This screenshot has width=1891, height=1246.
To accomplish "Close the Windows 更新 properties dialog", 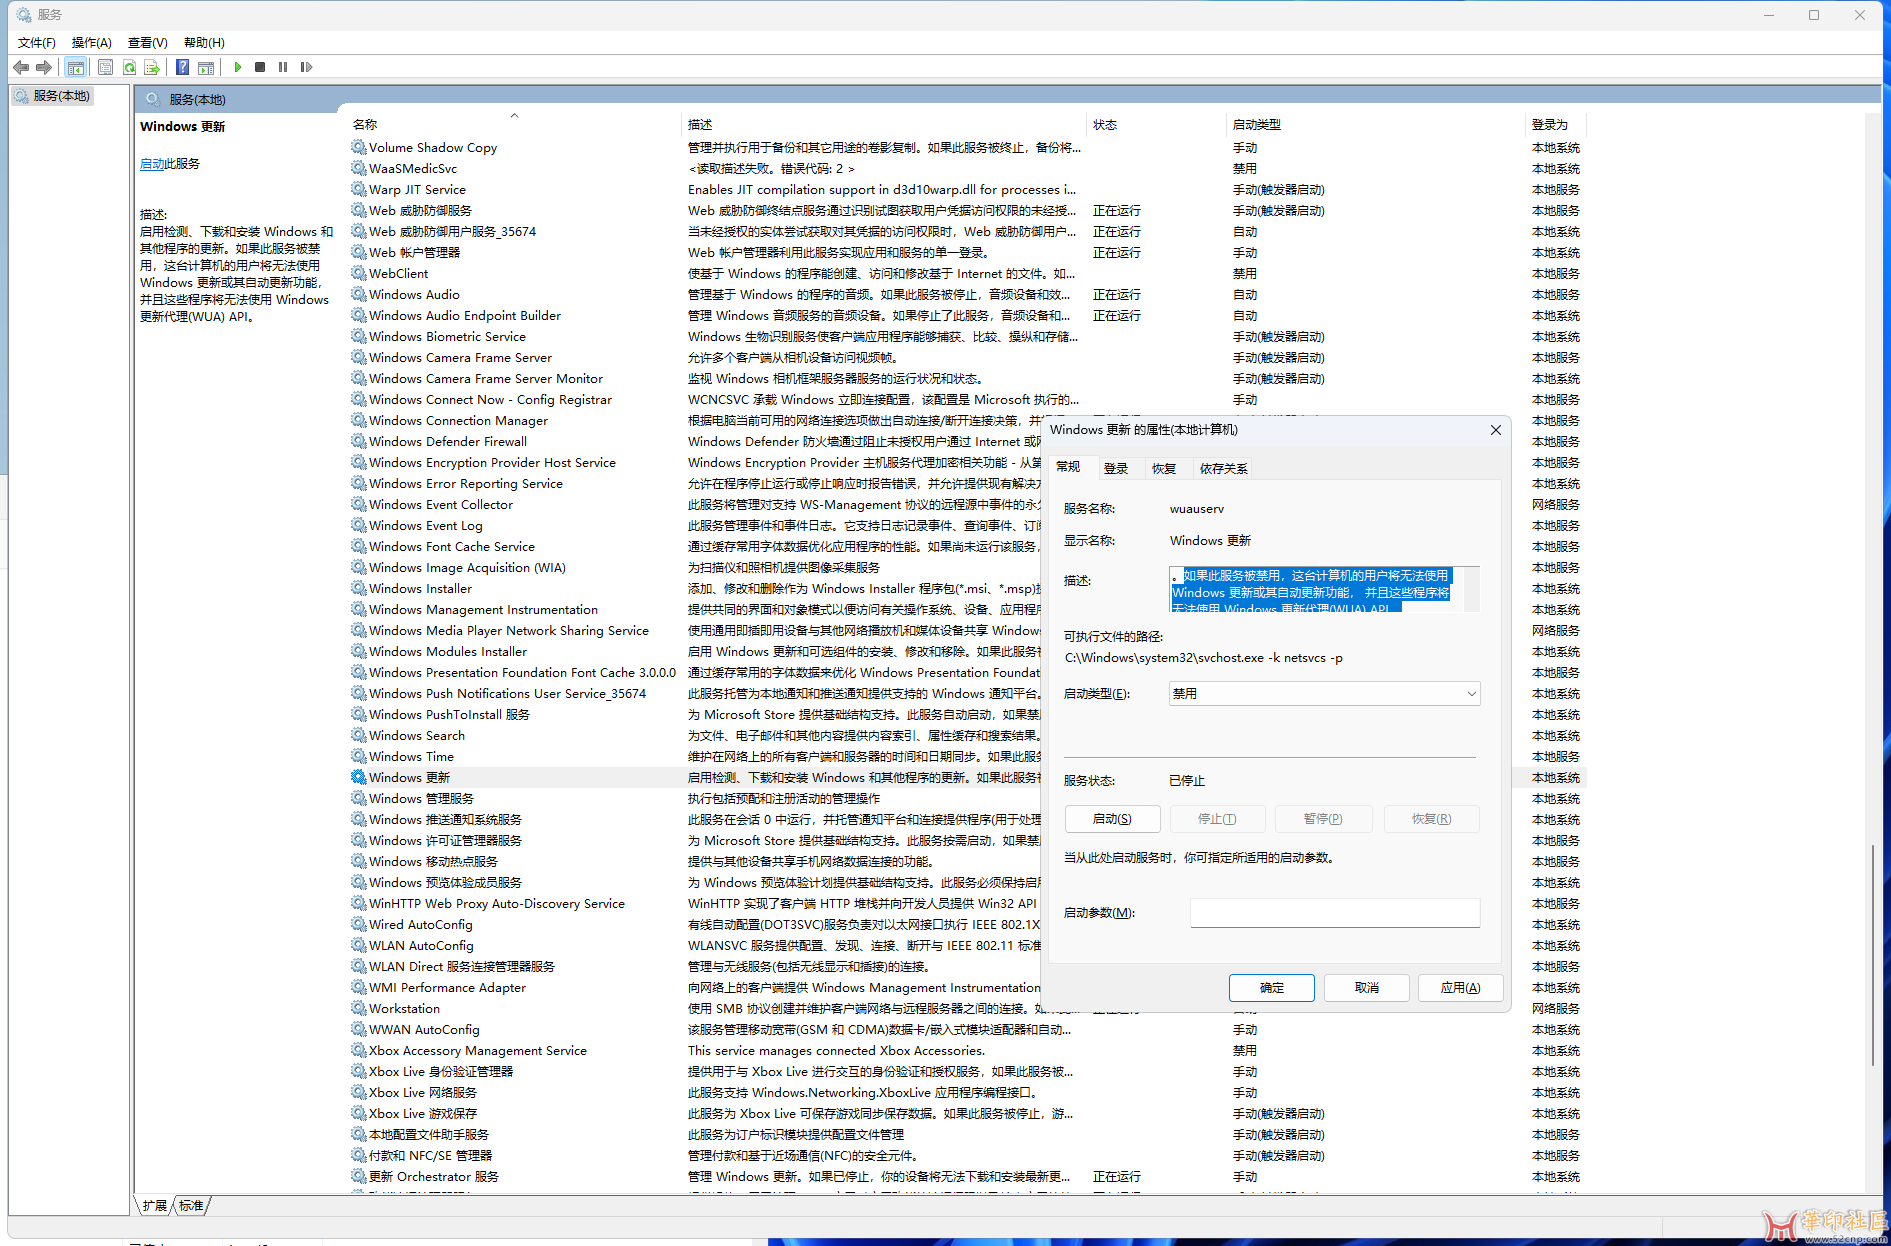I will click(x=1496, y=430).
